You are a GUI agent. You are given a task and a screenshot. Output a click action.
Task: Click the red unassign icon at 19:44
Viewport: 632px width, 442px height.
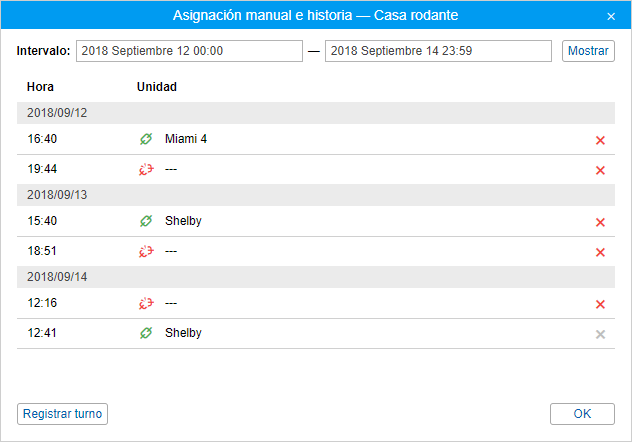point(145,169)
